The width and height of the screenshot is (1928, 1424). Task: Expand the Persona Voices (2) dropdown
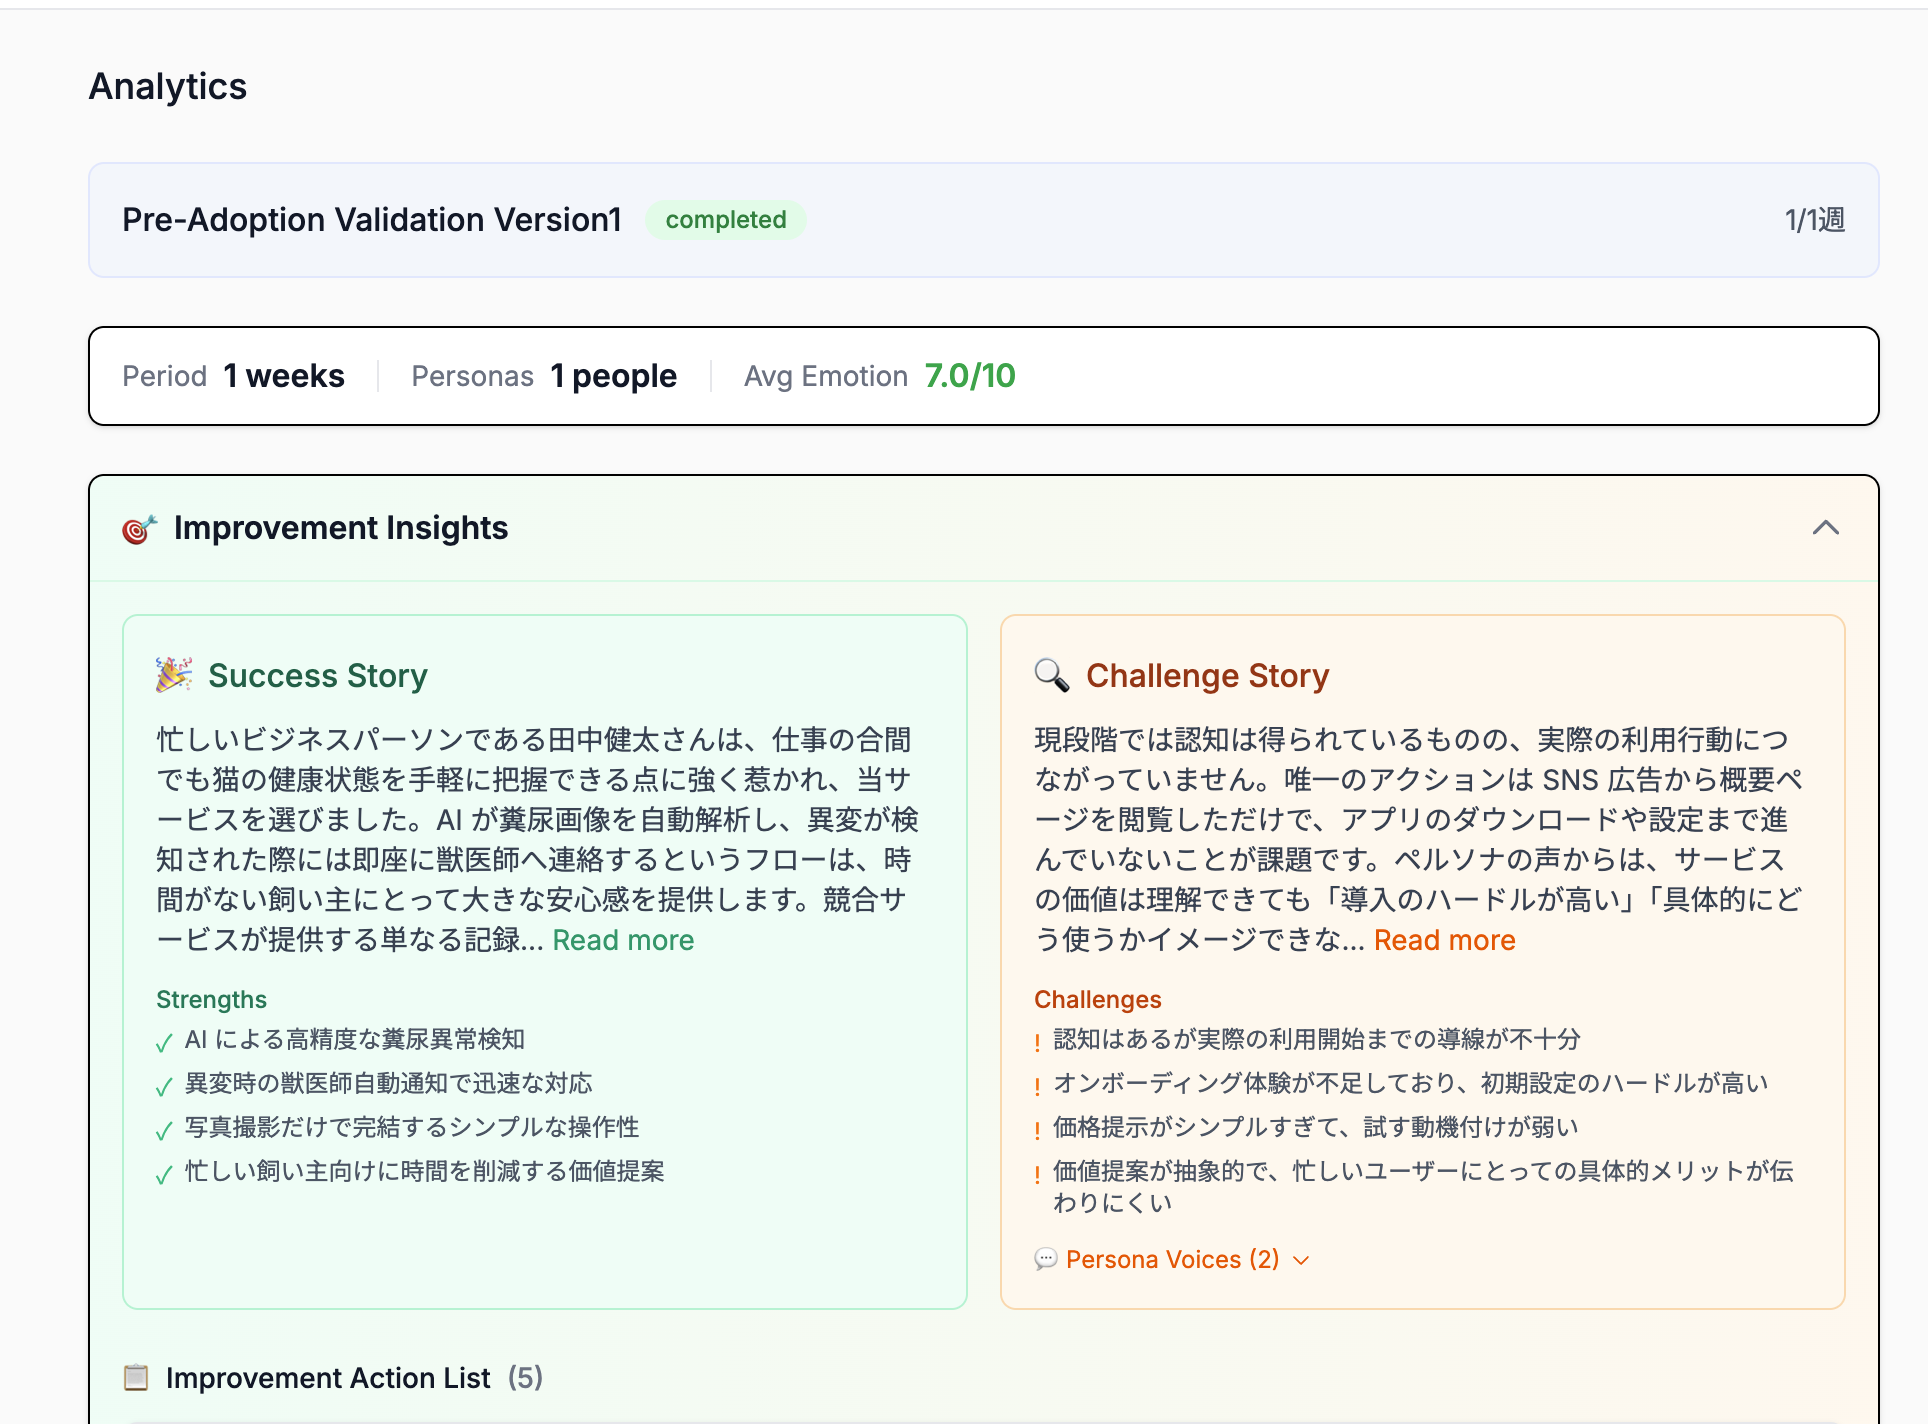[x=1172, y=1259]
